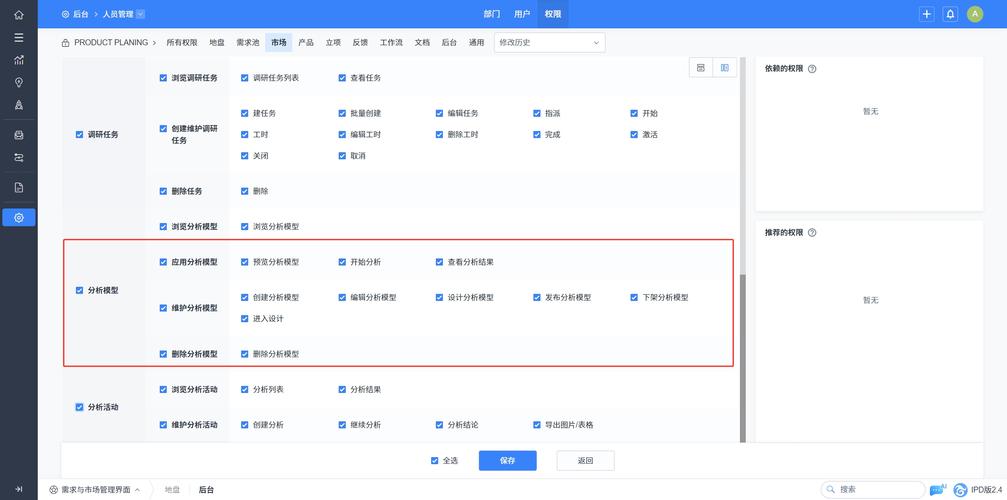Image resolution: width=1007 pixels, height=500 pixels.
Task: Uncheck the 调研任务 group checkbox
Action: coord(80,135)
